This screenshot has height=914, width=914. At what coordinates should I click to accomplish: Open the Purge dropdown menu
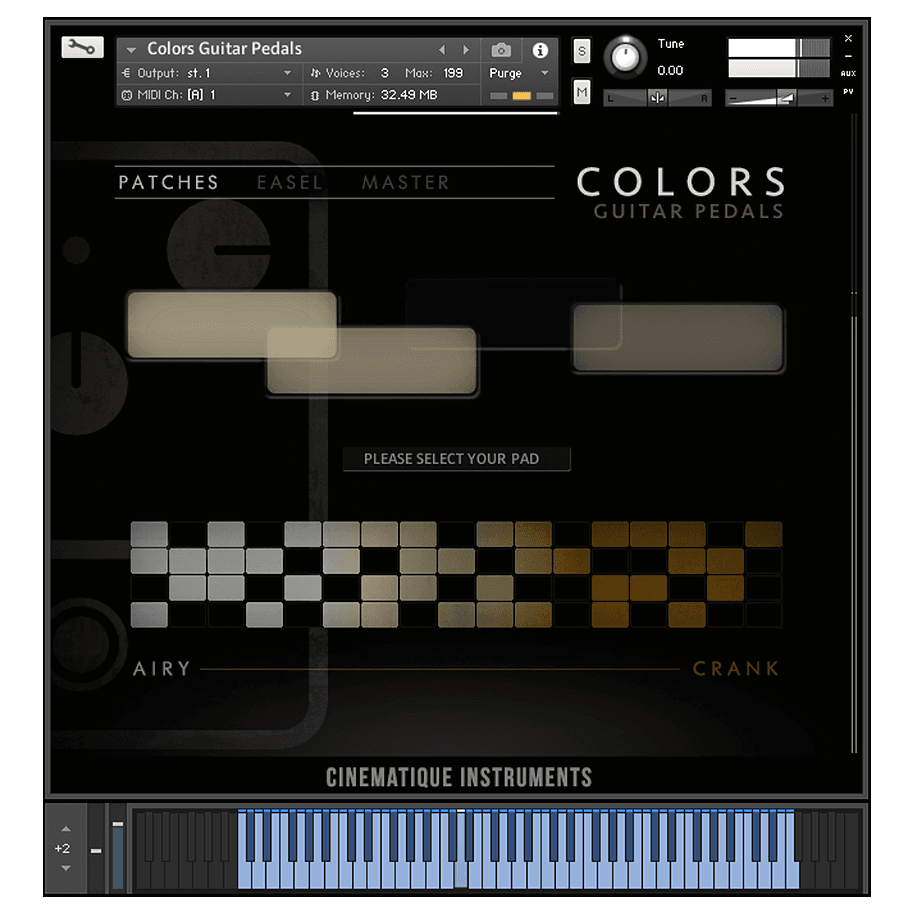point(518,73)
